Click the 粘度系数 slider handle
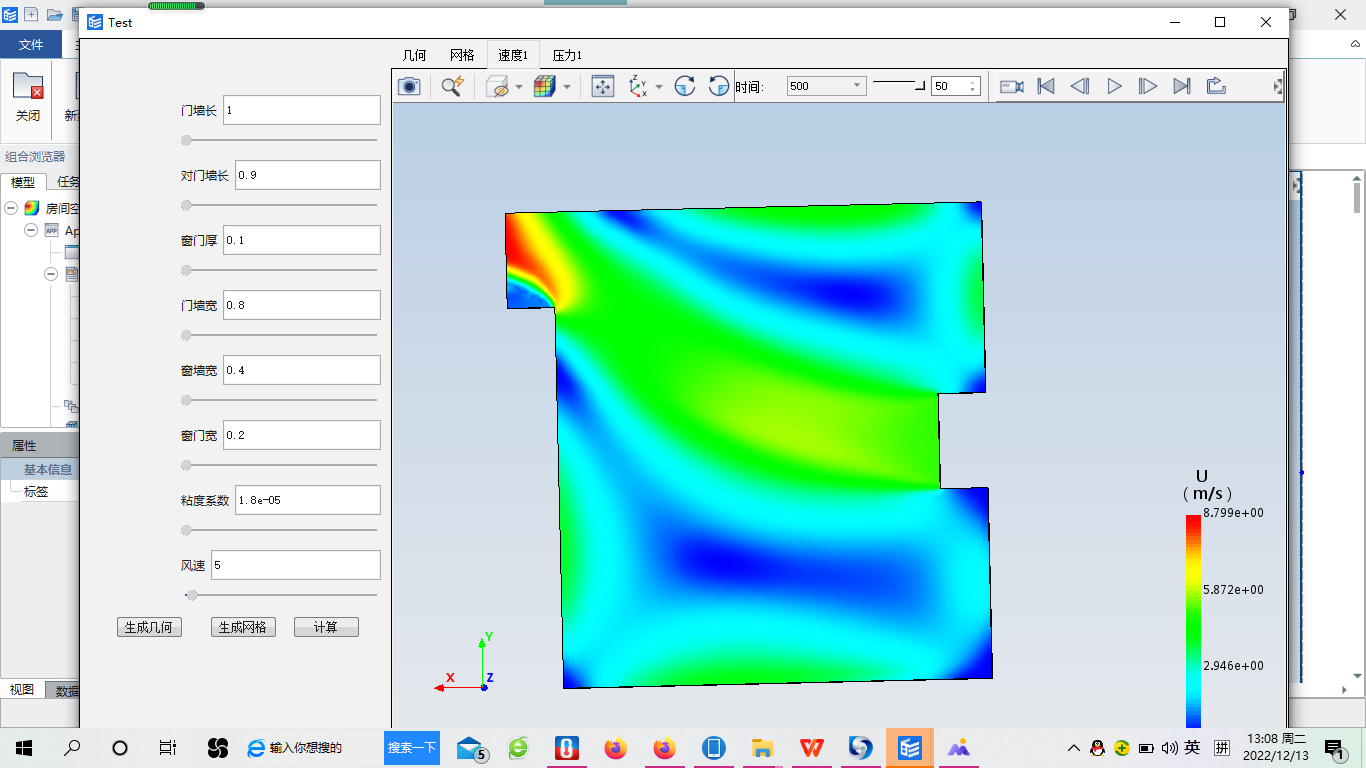This screenshot has width=1366, height=768. tap(186, 530)
